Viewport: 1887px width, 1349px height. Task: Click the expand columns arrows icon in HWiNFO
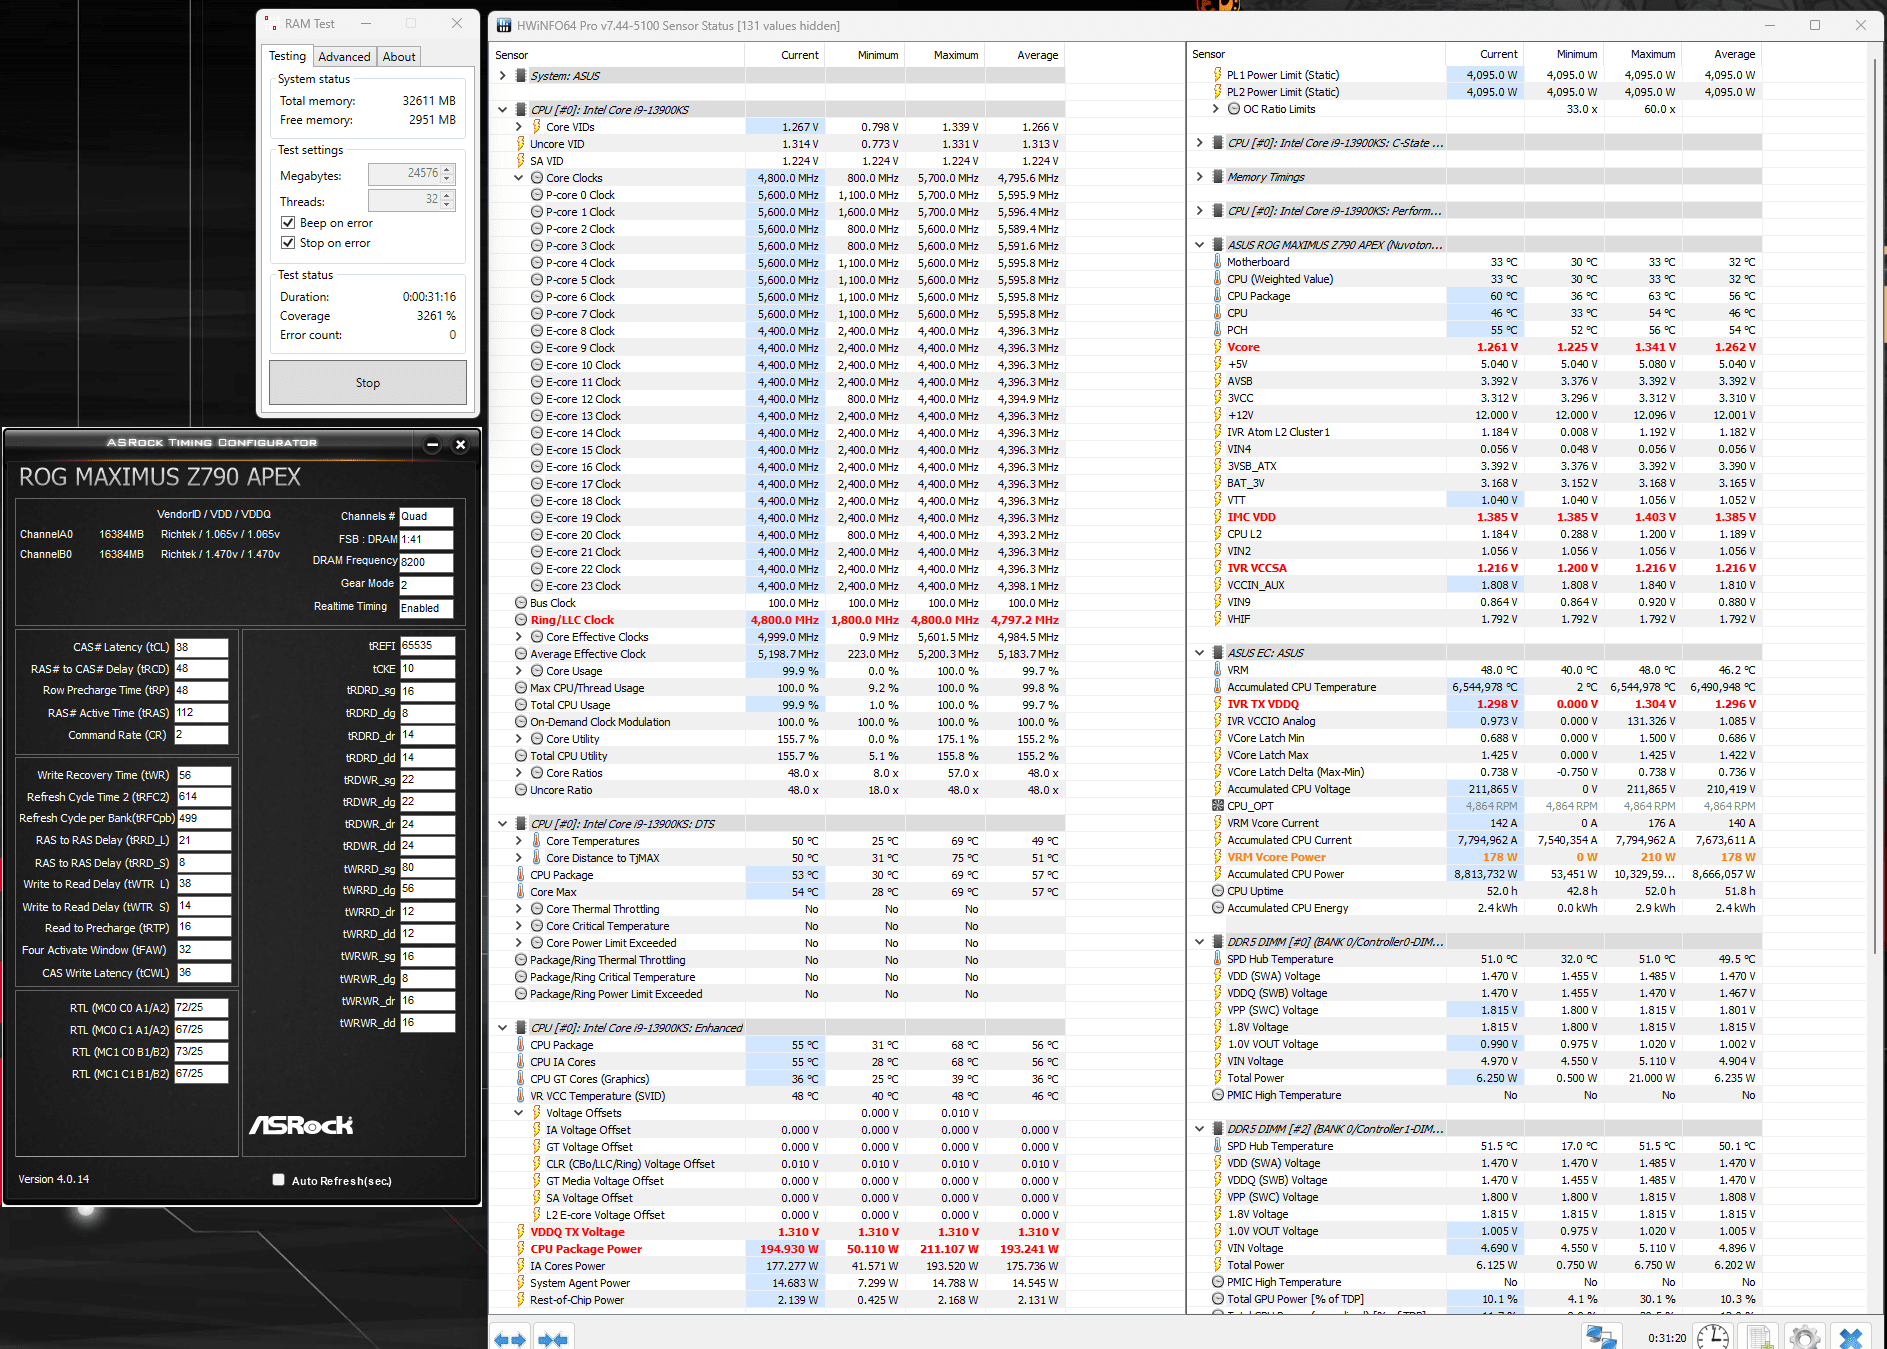(x=511, y=1338)
